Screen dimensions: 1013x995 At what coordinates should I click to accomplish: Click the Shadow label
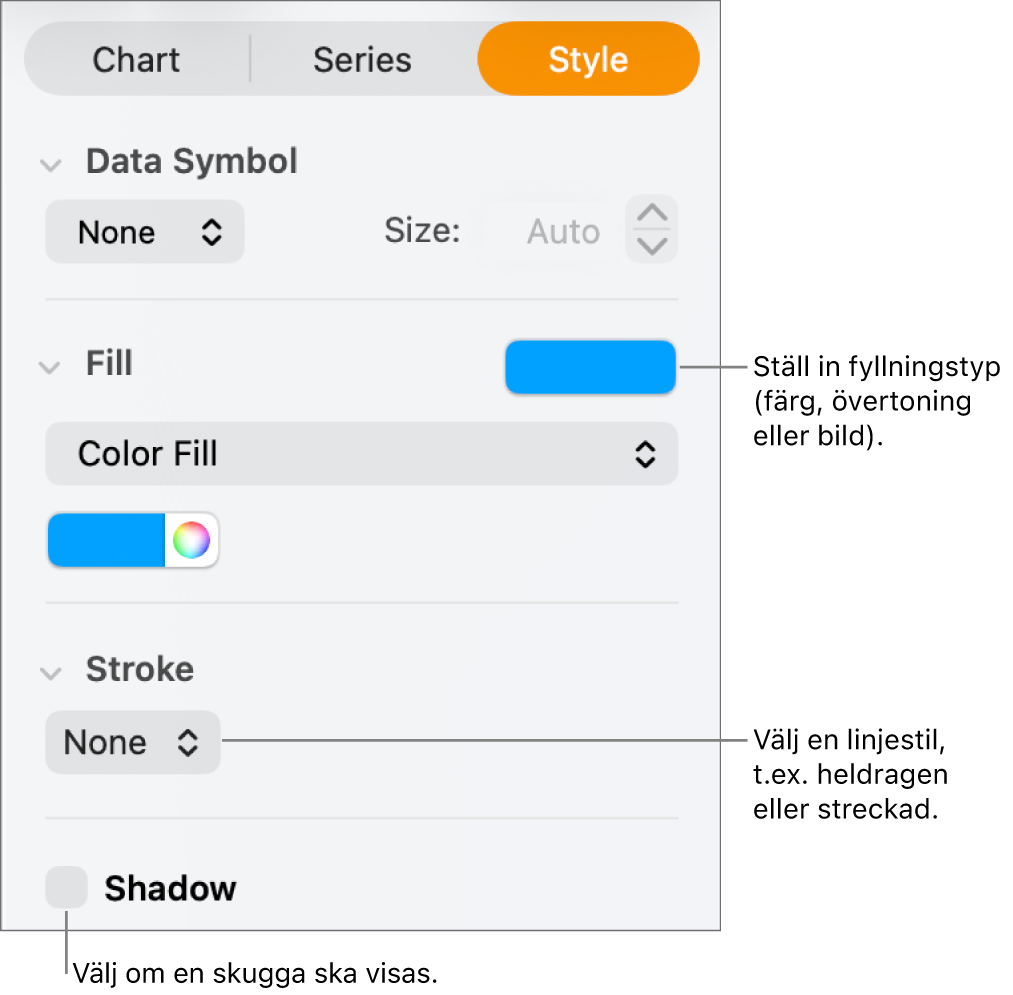[170, 888]
